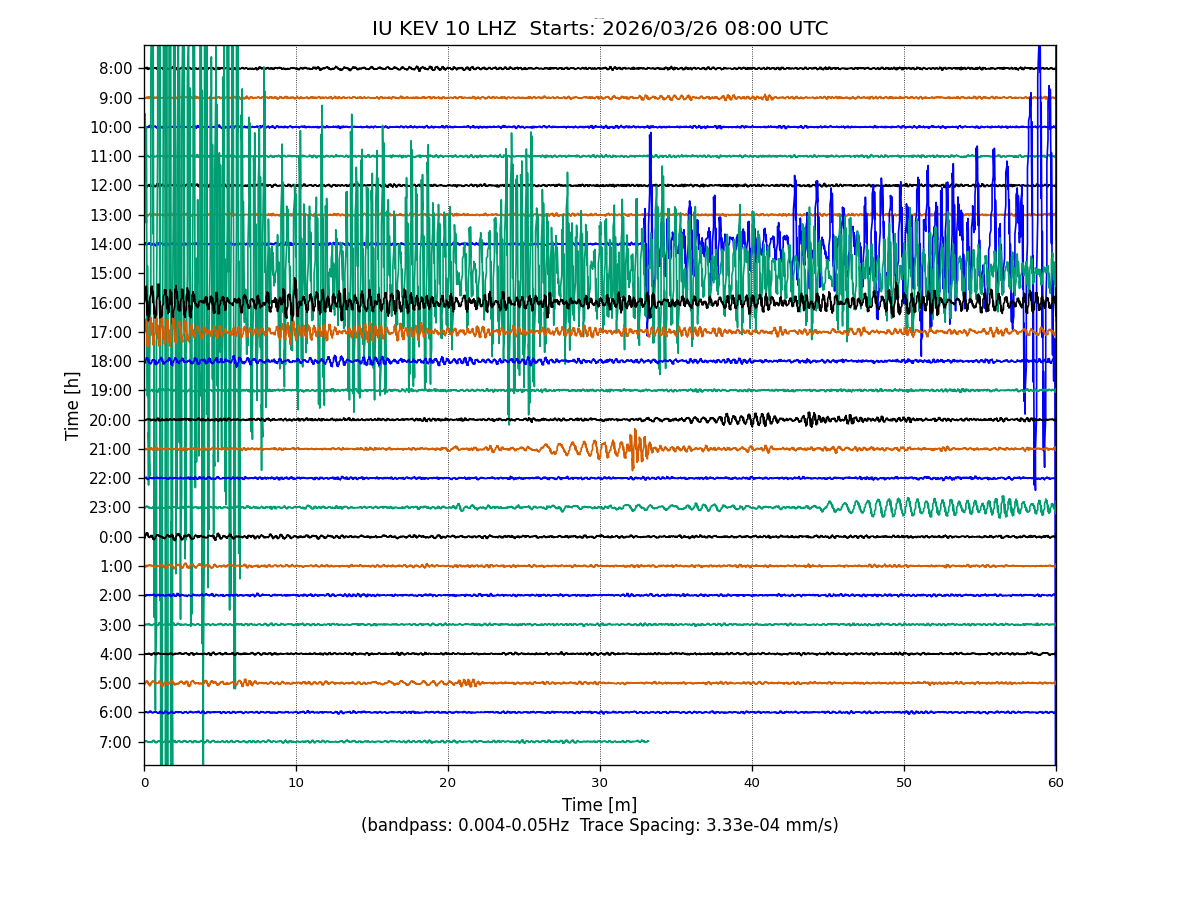
Task: Click the 50 minute x-axis tick label
Action: pos(904,783)
